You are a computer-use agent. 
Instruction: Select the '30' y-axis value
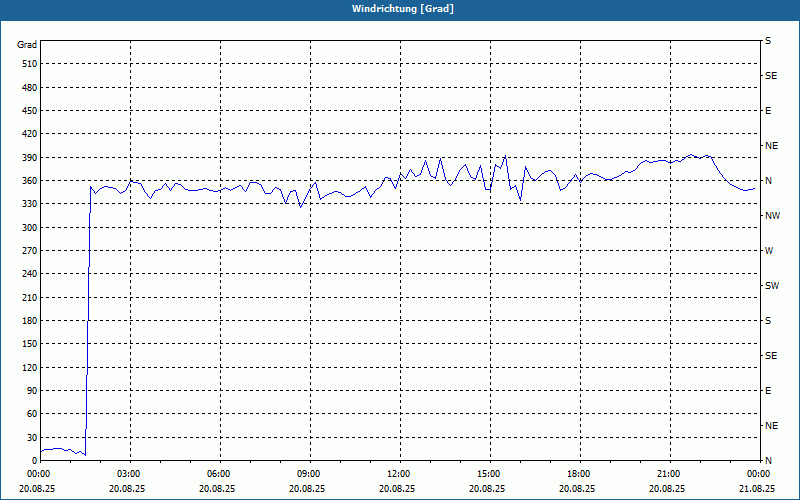[x=32, y=438]
